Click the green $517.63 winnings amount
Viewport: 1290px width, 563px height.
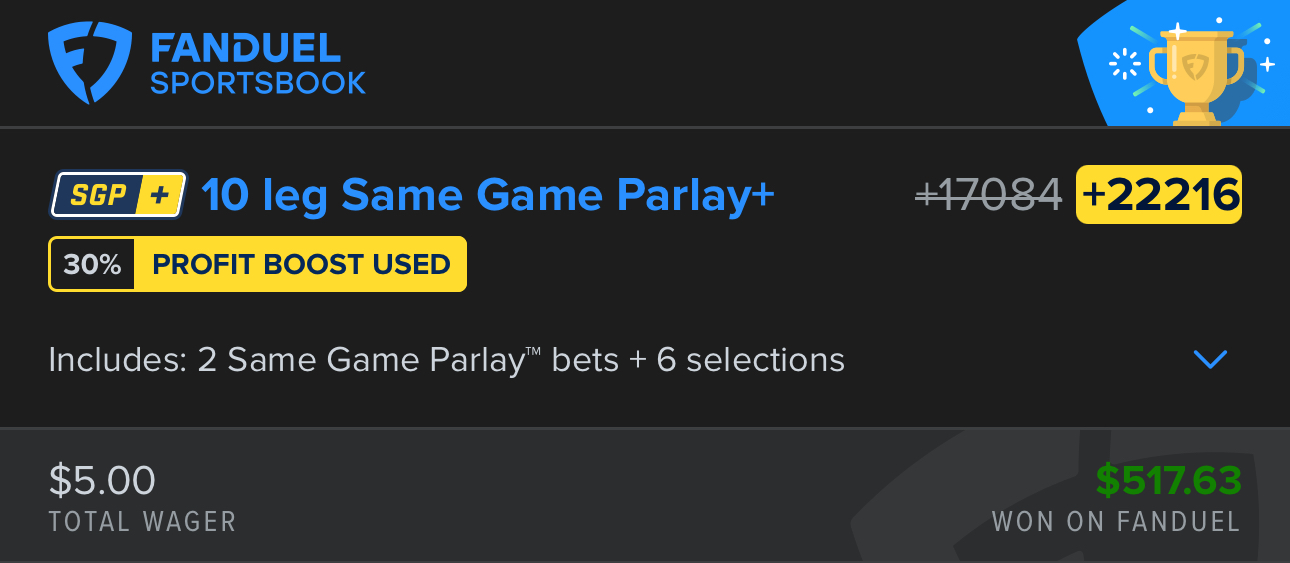coord(1168,481)
